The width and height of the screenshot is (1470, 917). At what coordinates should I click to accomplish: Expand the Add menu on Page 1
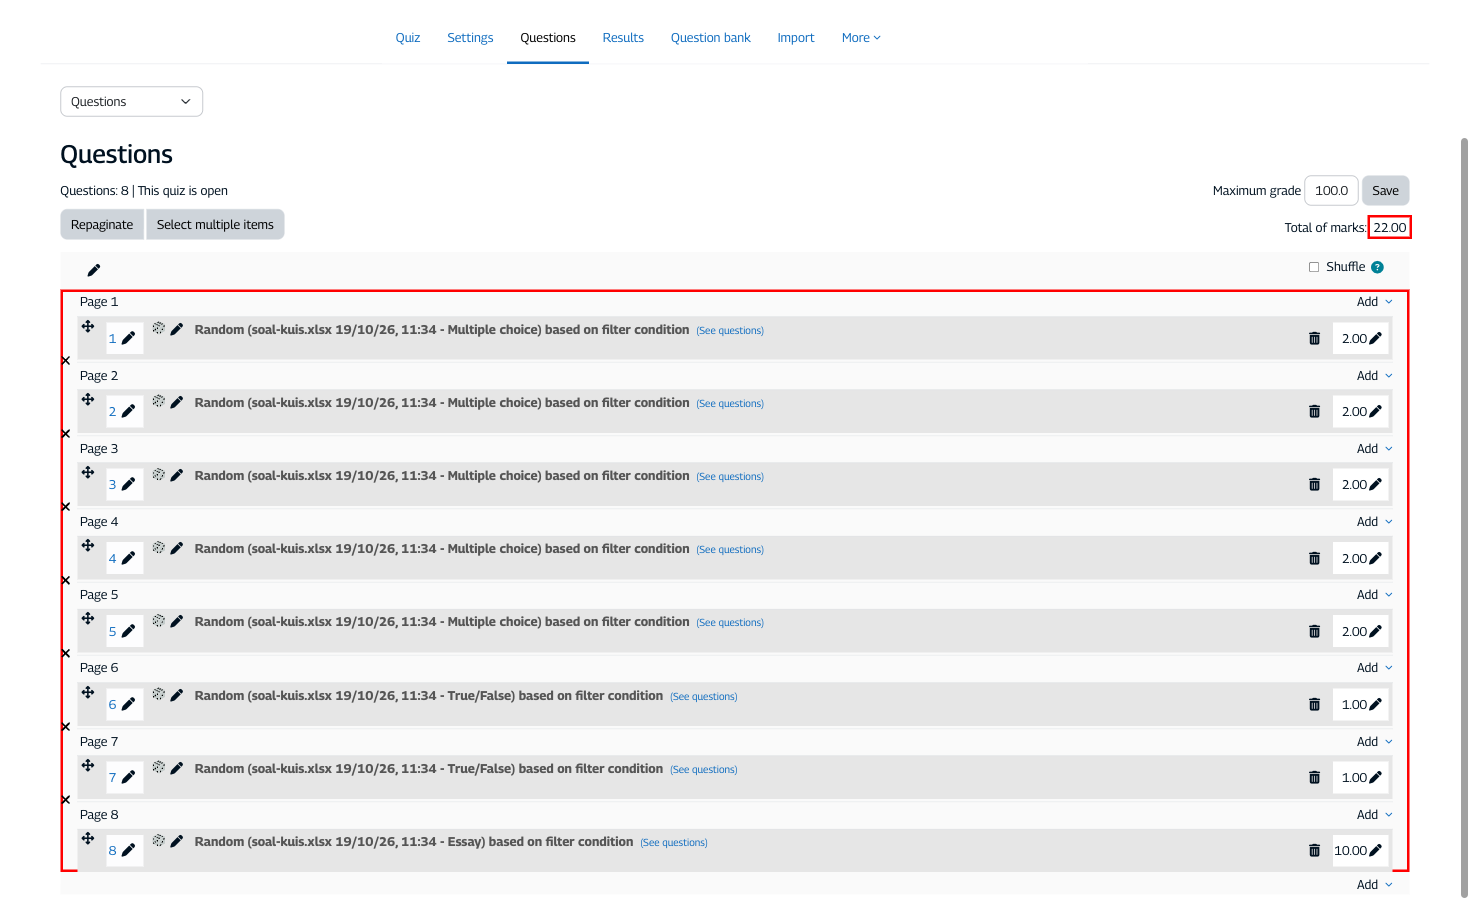point(1374,302)
